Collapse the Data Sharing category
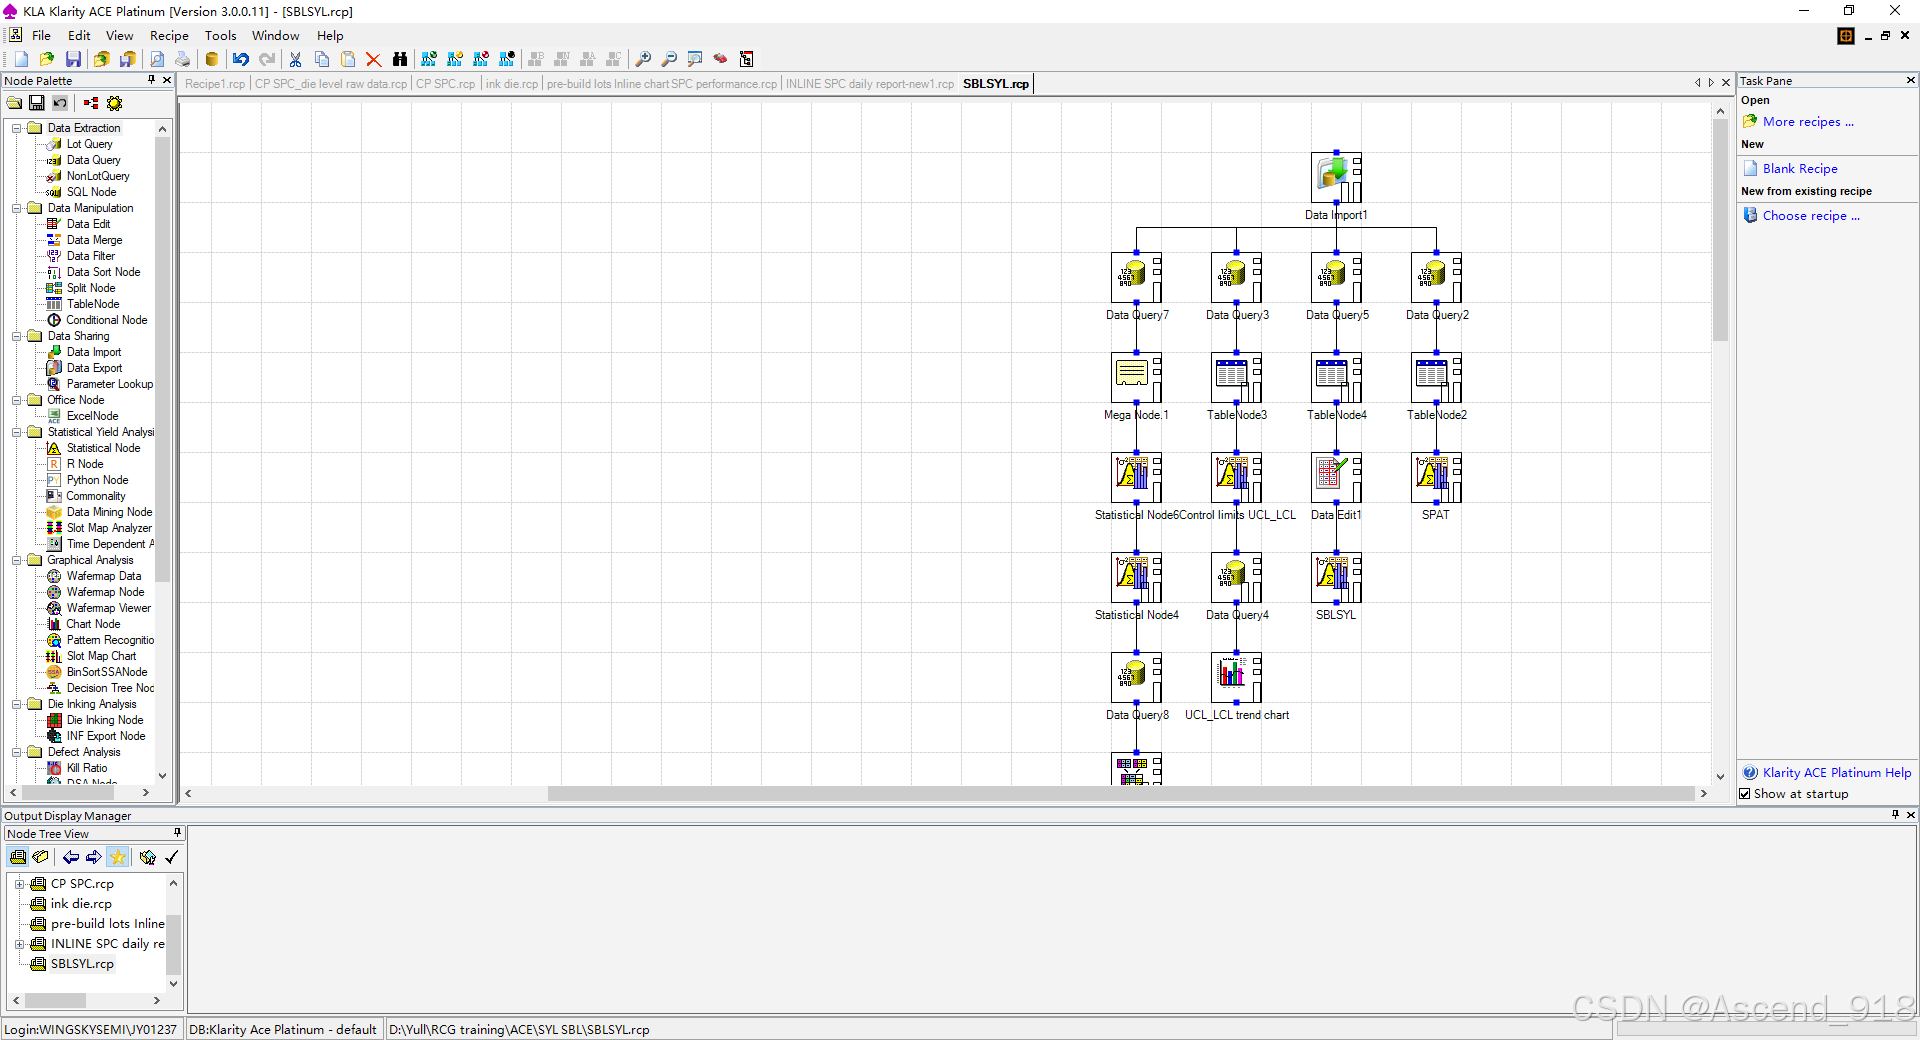This screenshot has width=1920, height=1040. point(17,336)
